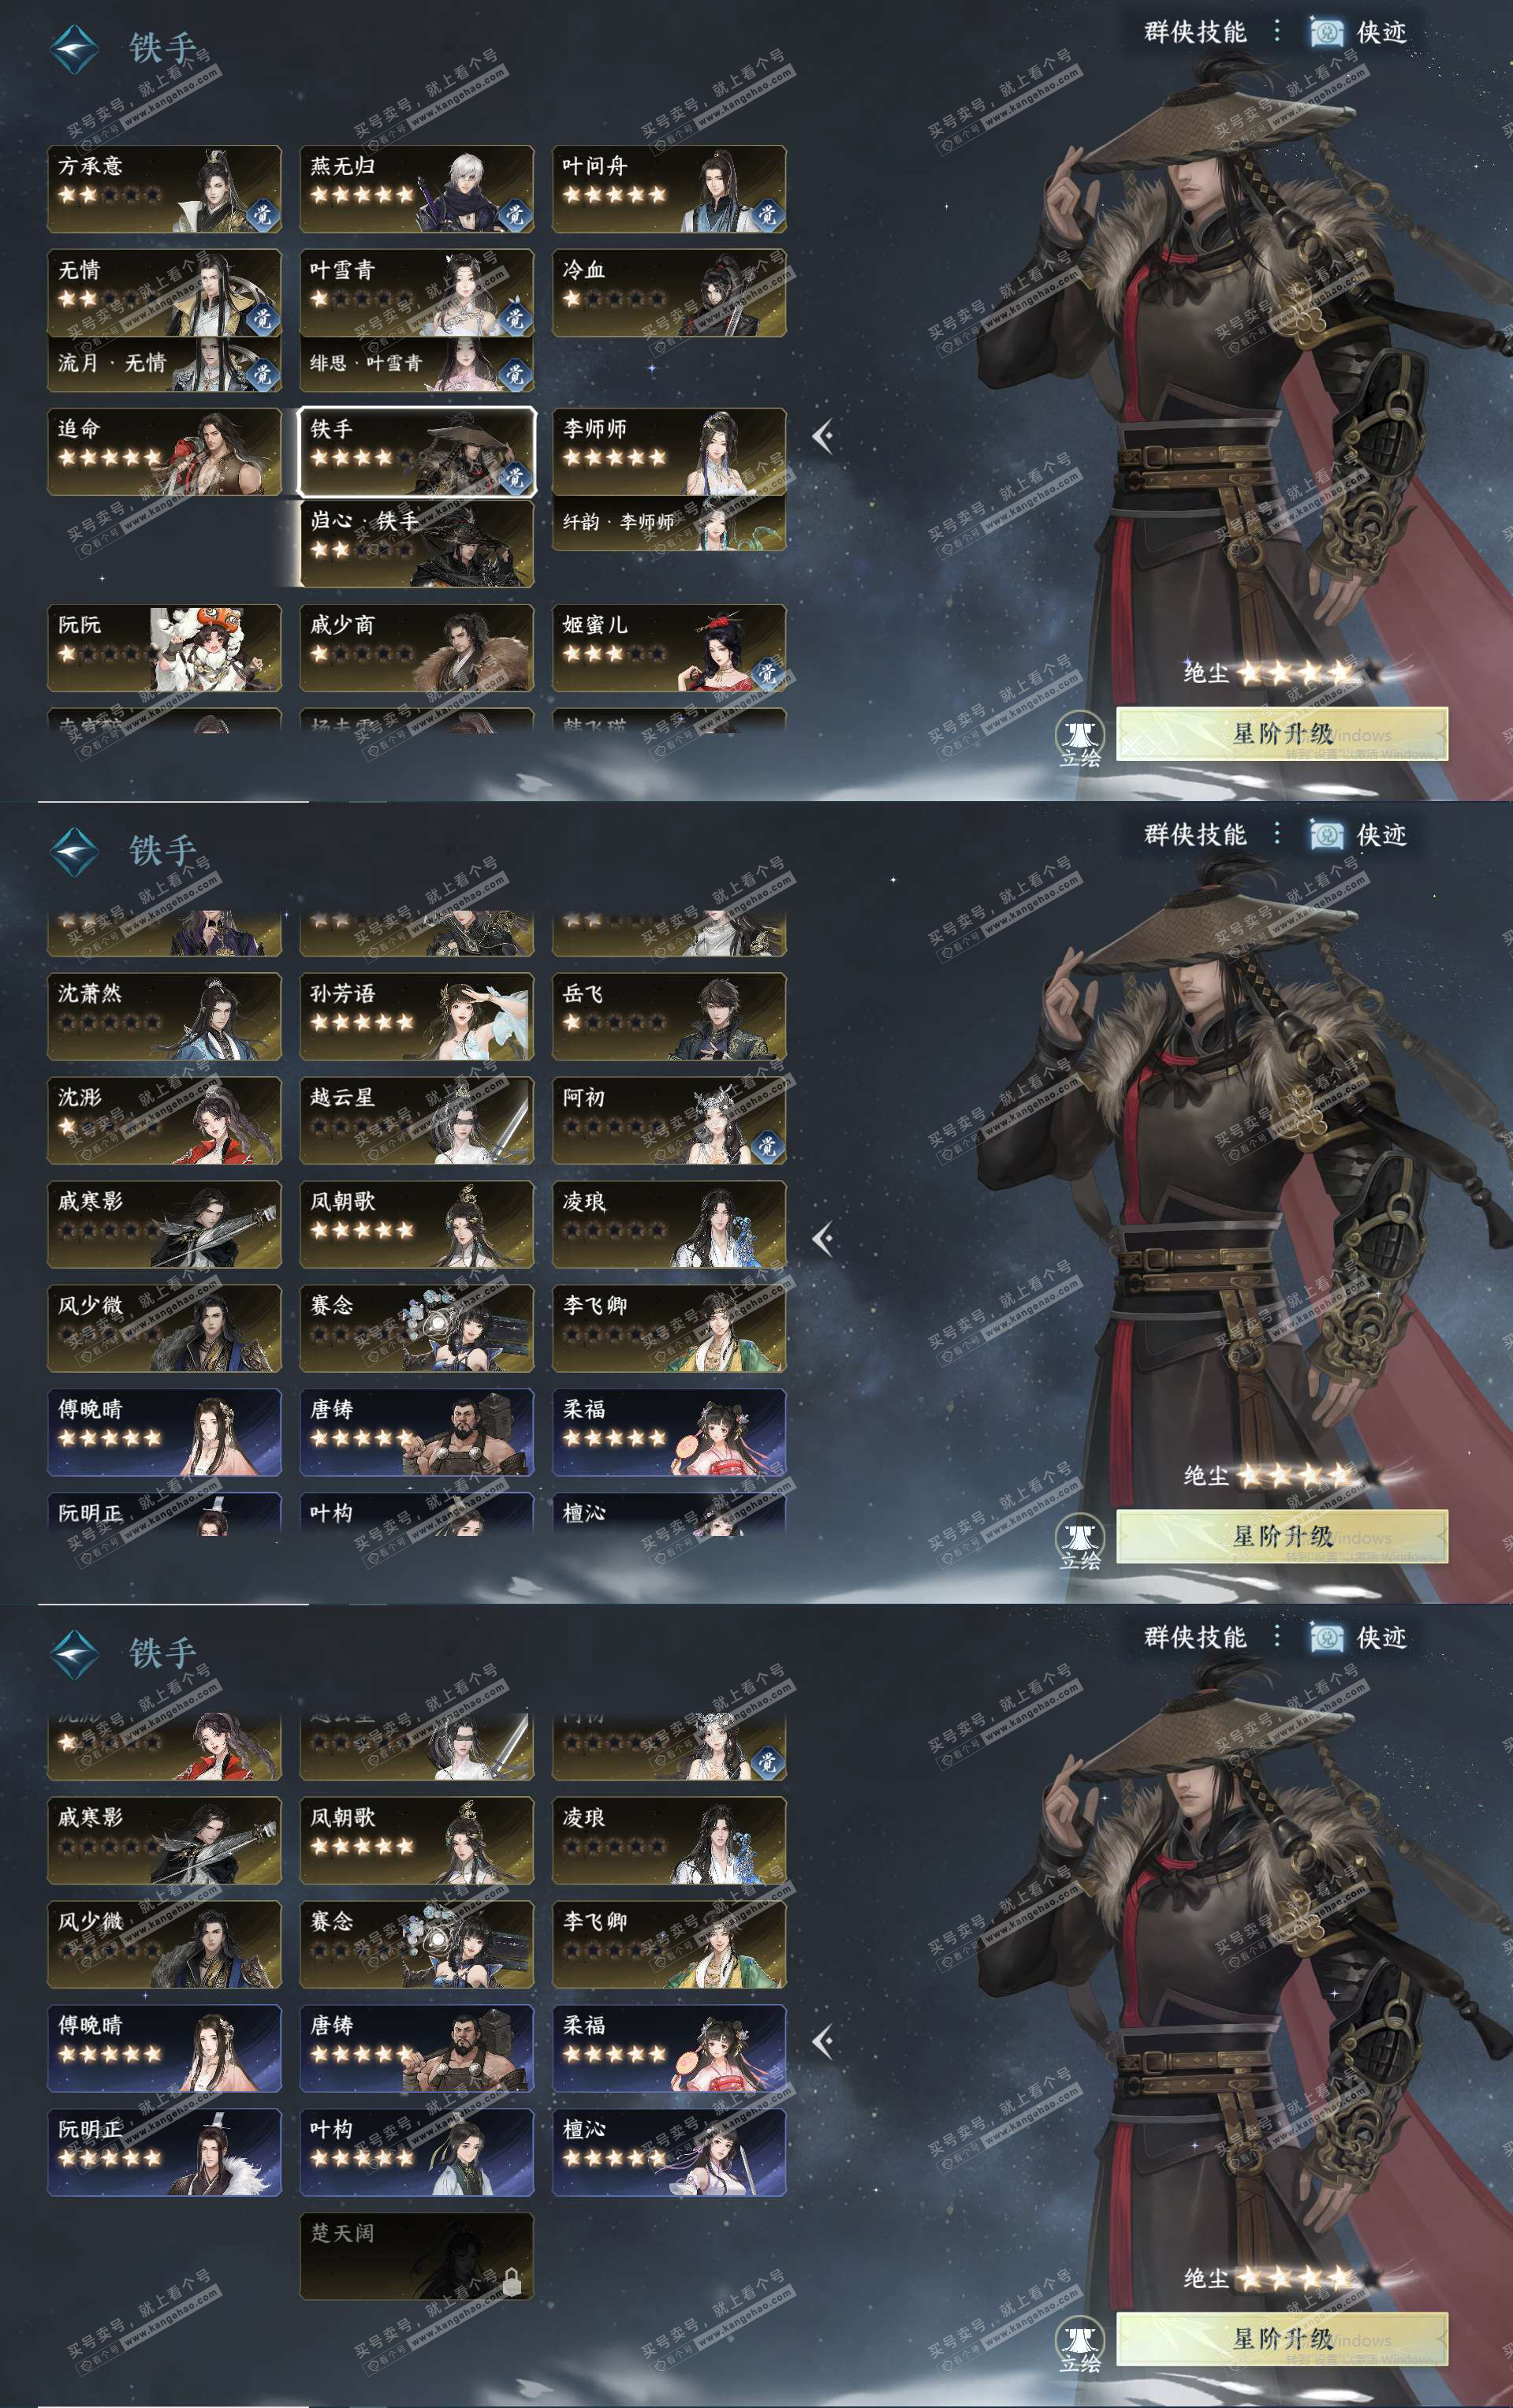This screenshot has width=1513, height=2408.
Task: Tap the 觉 badge on 姬蜜儿's card
Action: [x=767, y=673]
